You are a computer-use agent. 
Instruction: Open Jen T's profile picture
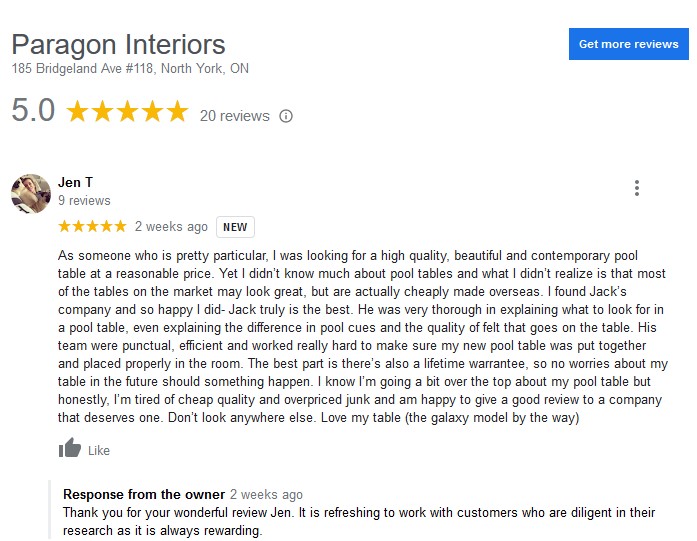click(31, 193)
